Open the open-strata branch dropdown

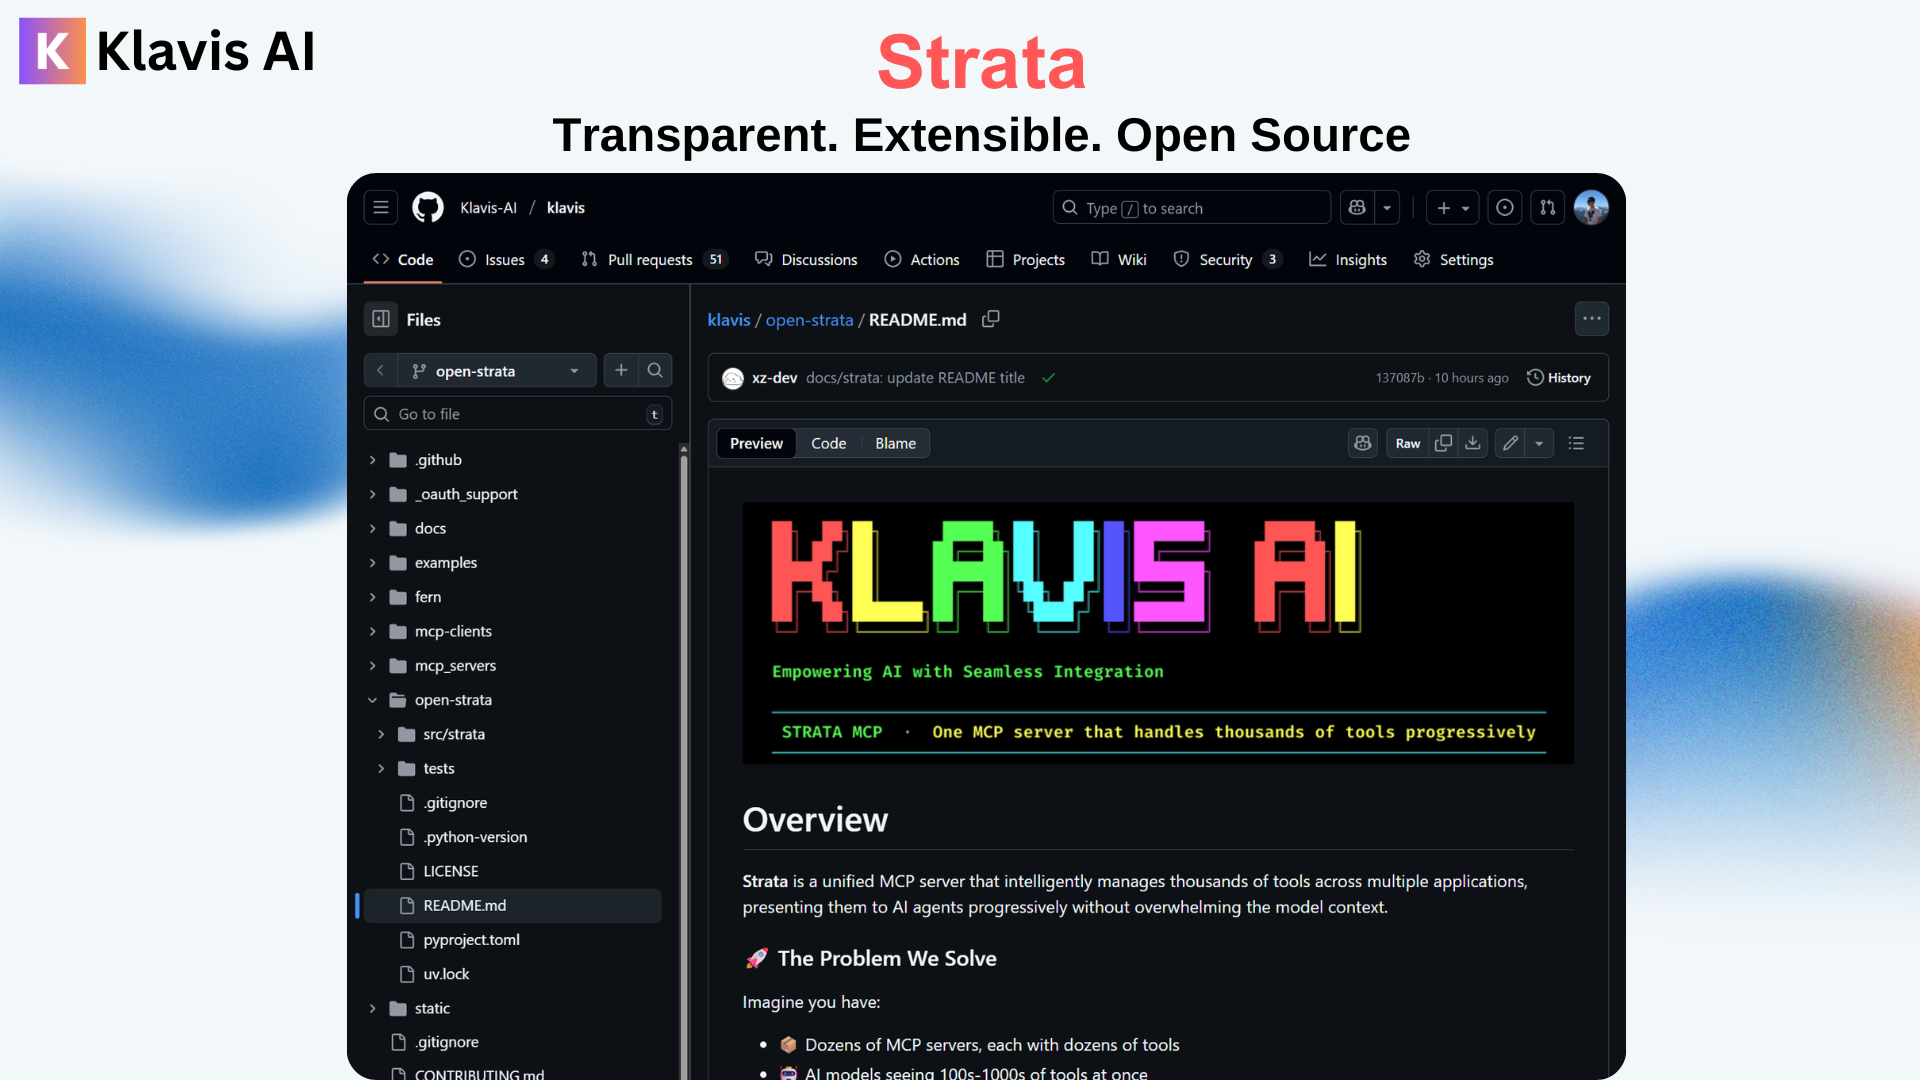(x=496, y=370)
